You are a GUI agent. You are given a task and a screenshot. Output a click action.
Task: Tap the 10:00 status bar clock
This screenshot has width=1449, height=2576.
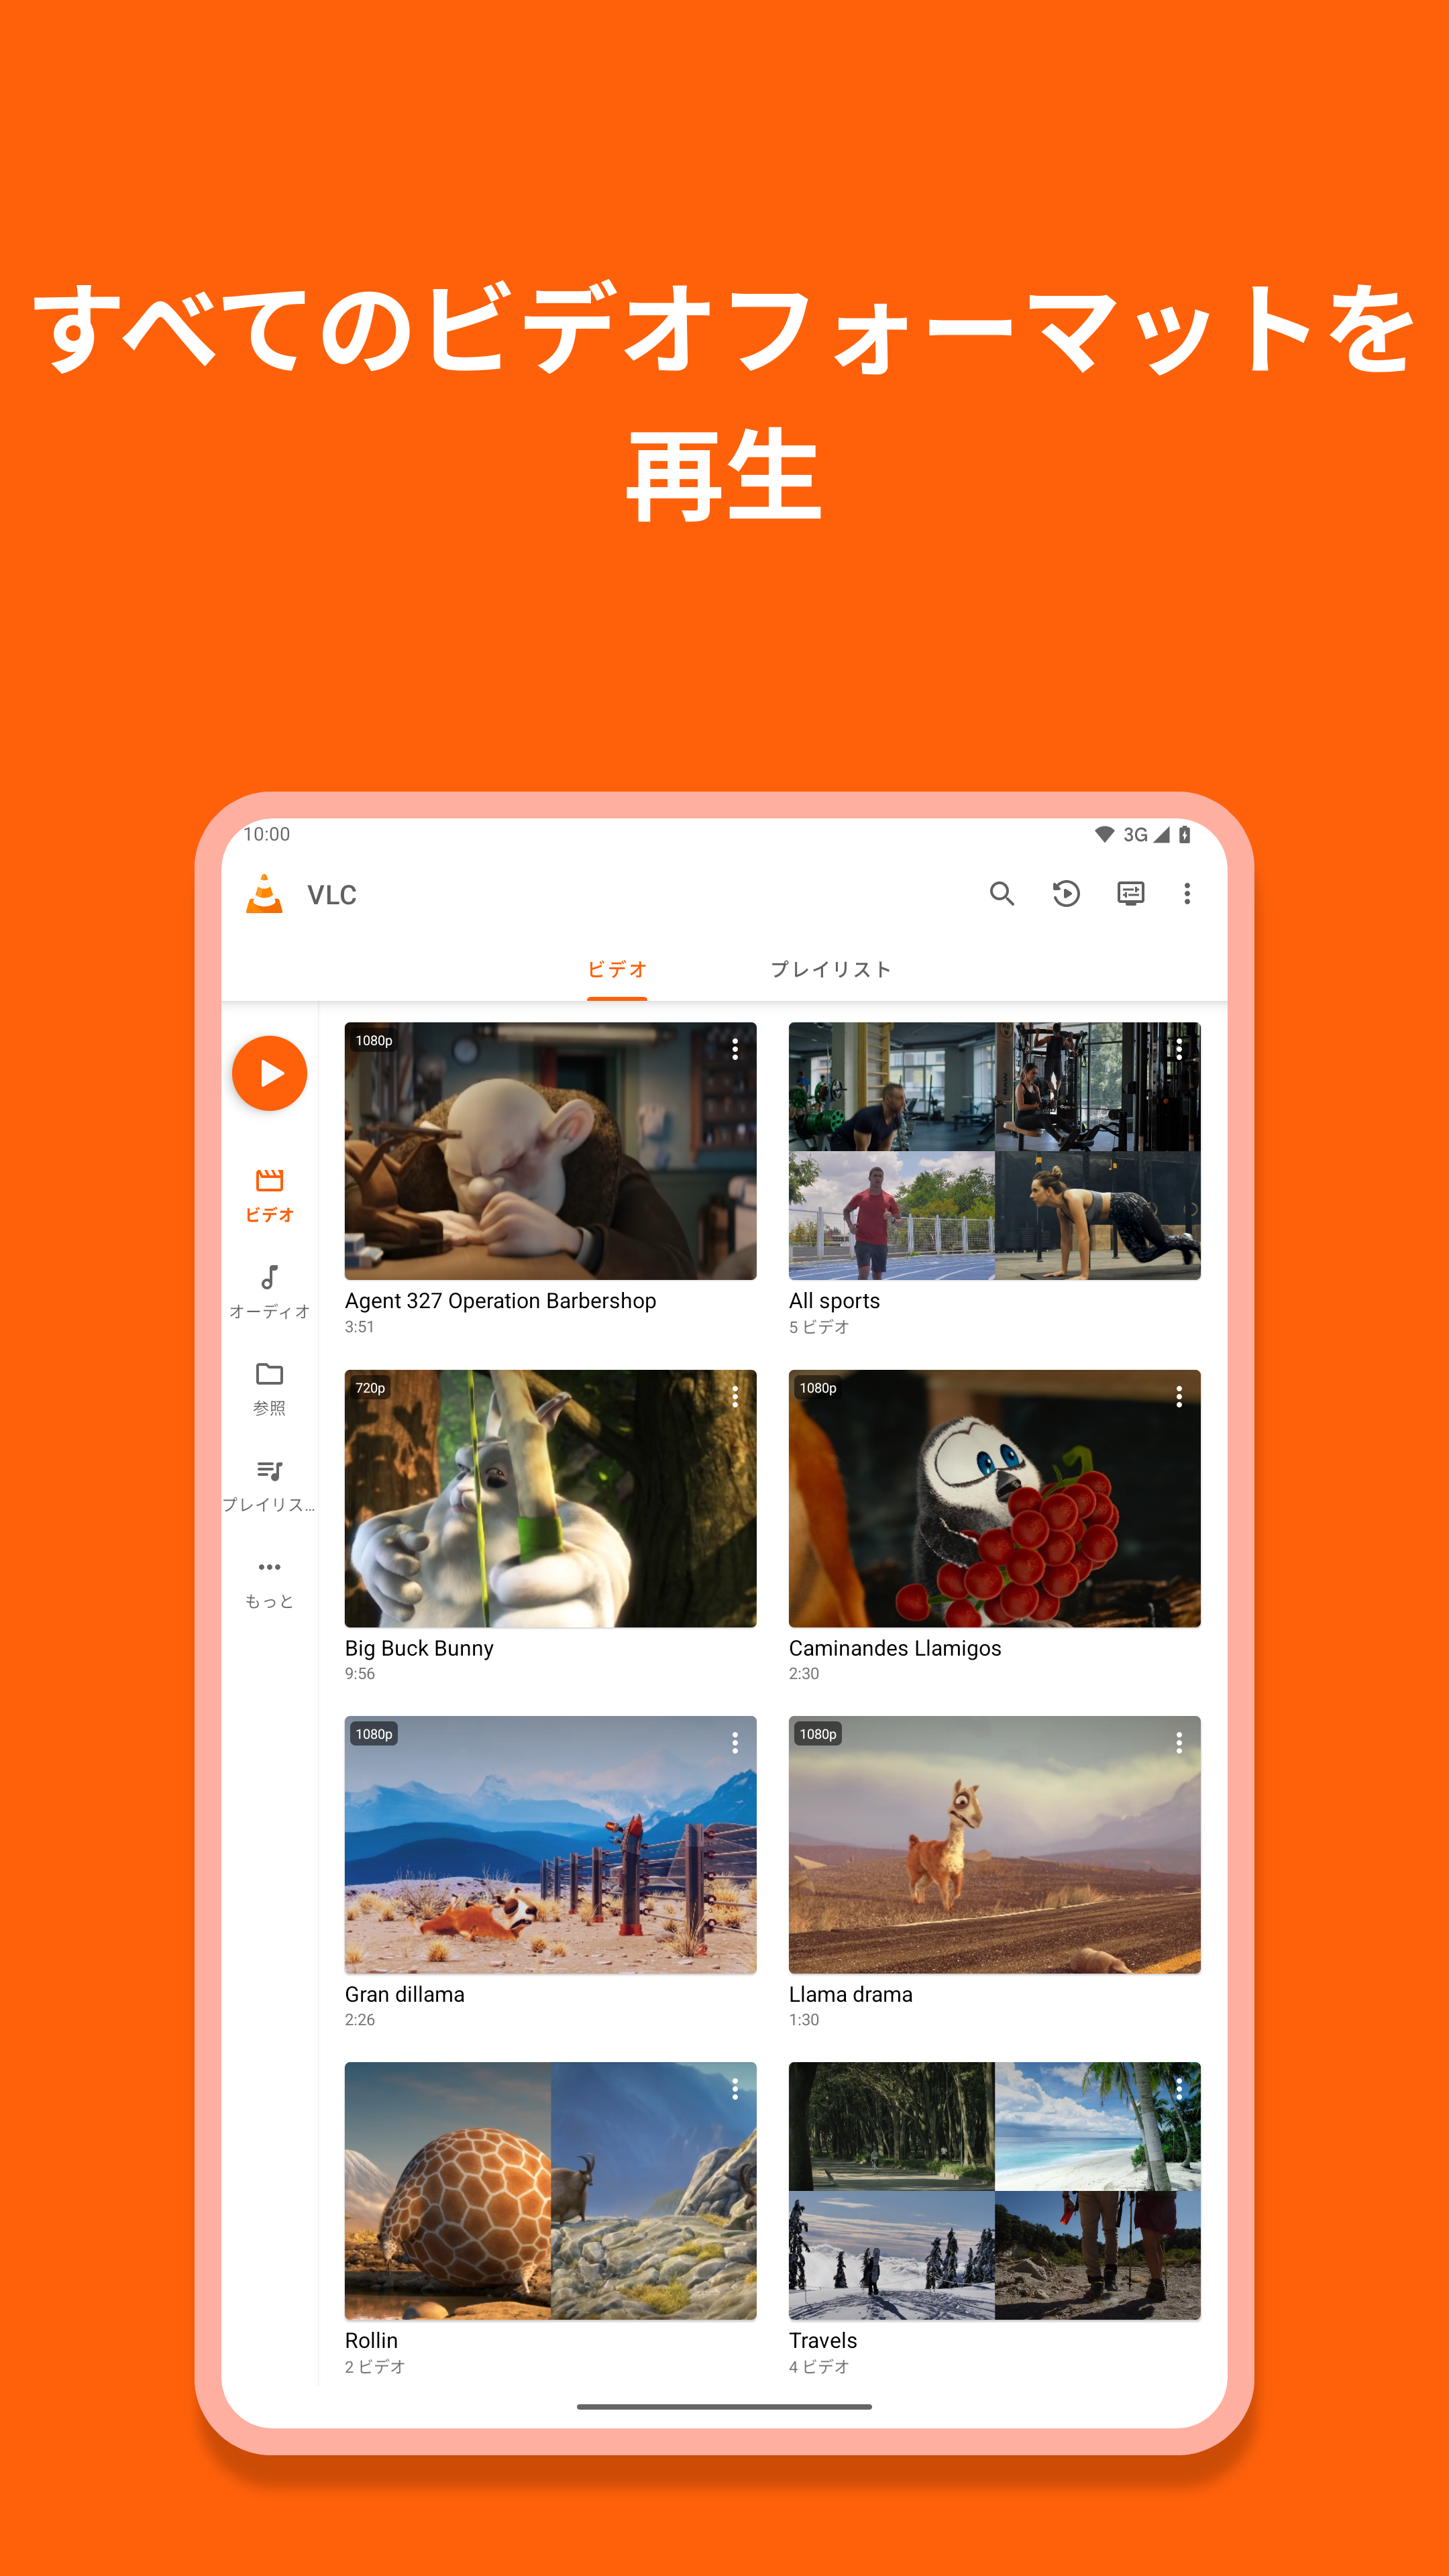coord(267,834)
